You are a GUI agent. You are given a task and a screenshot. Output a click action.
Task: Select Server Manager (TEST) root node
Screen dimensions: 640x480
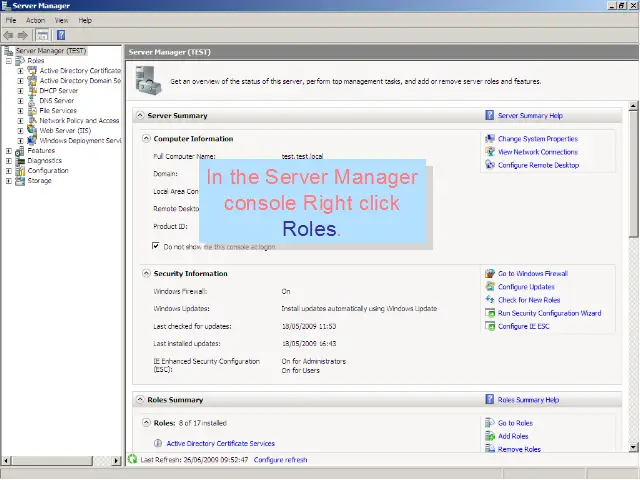point(51,51)
